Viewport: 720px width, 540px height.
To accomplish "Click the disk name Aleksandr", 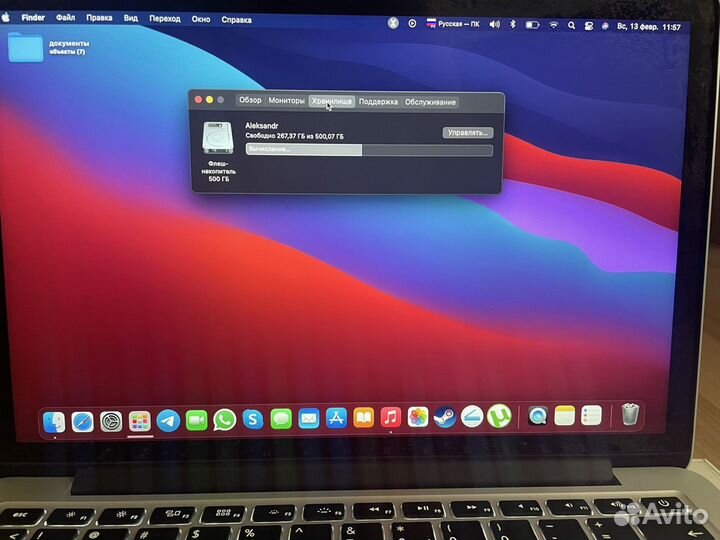I will click(x=261, y=125).
